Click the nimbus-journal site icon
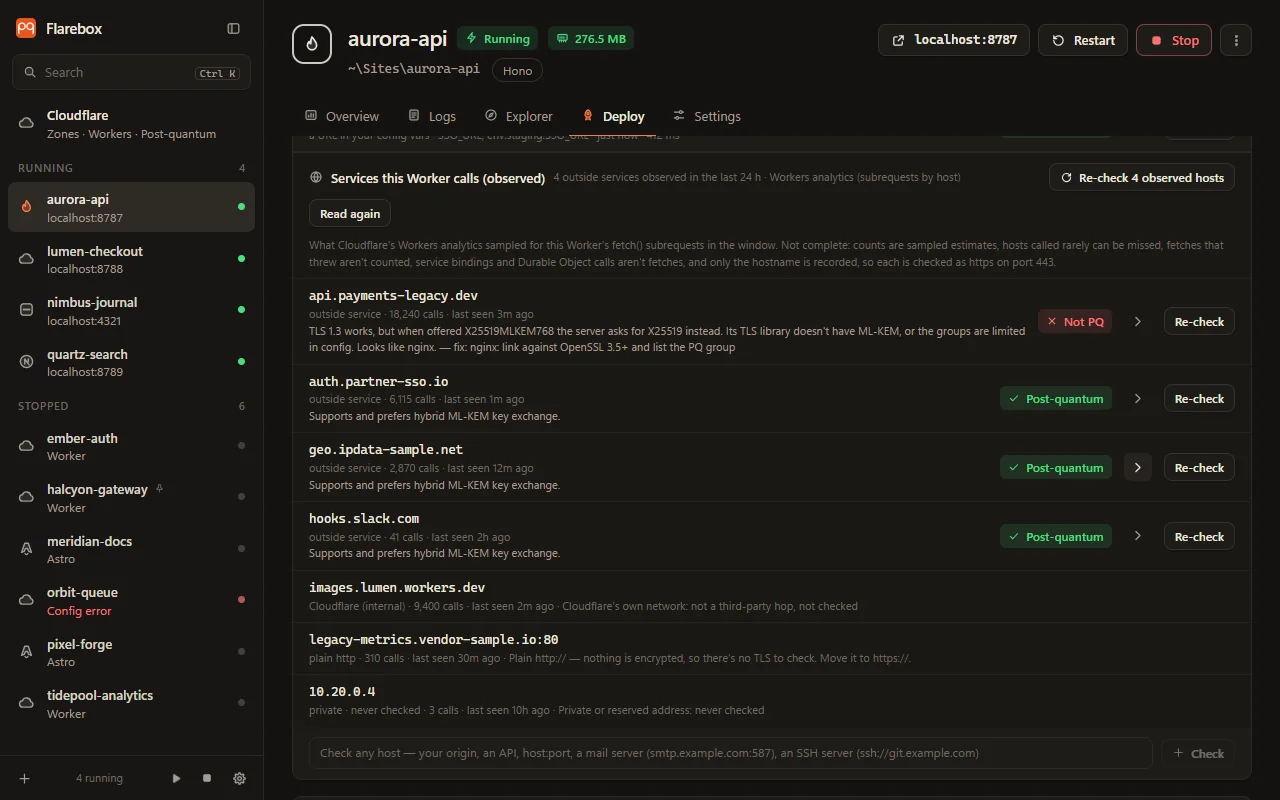Viewport: 1280px width, 800px height. tap(27, 310)
